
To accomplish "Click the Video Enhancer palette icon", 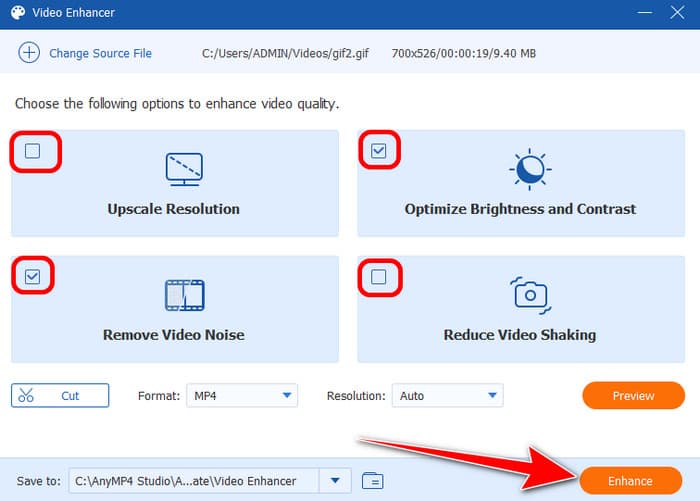I will coord(18,13).
